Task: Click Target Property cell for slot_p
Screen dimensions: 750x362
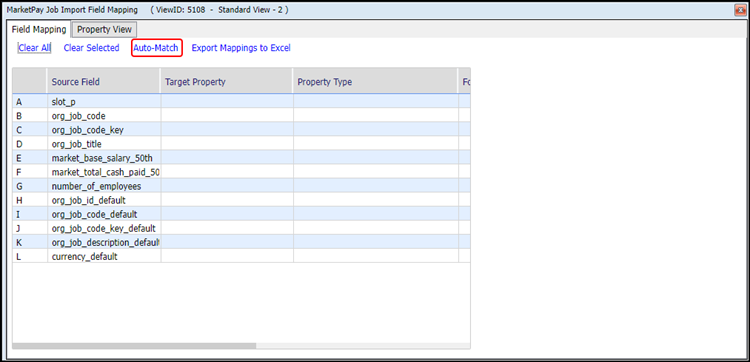Action: [x=227, y=101]
